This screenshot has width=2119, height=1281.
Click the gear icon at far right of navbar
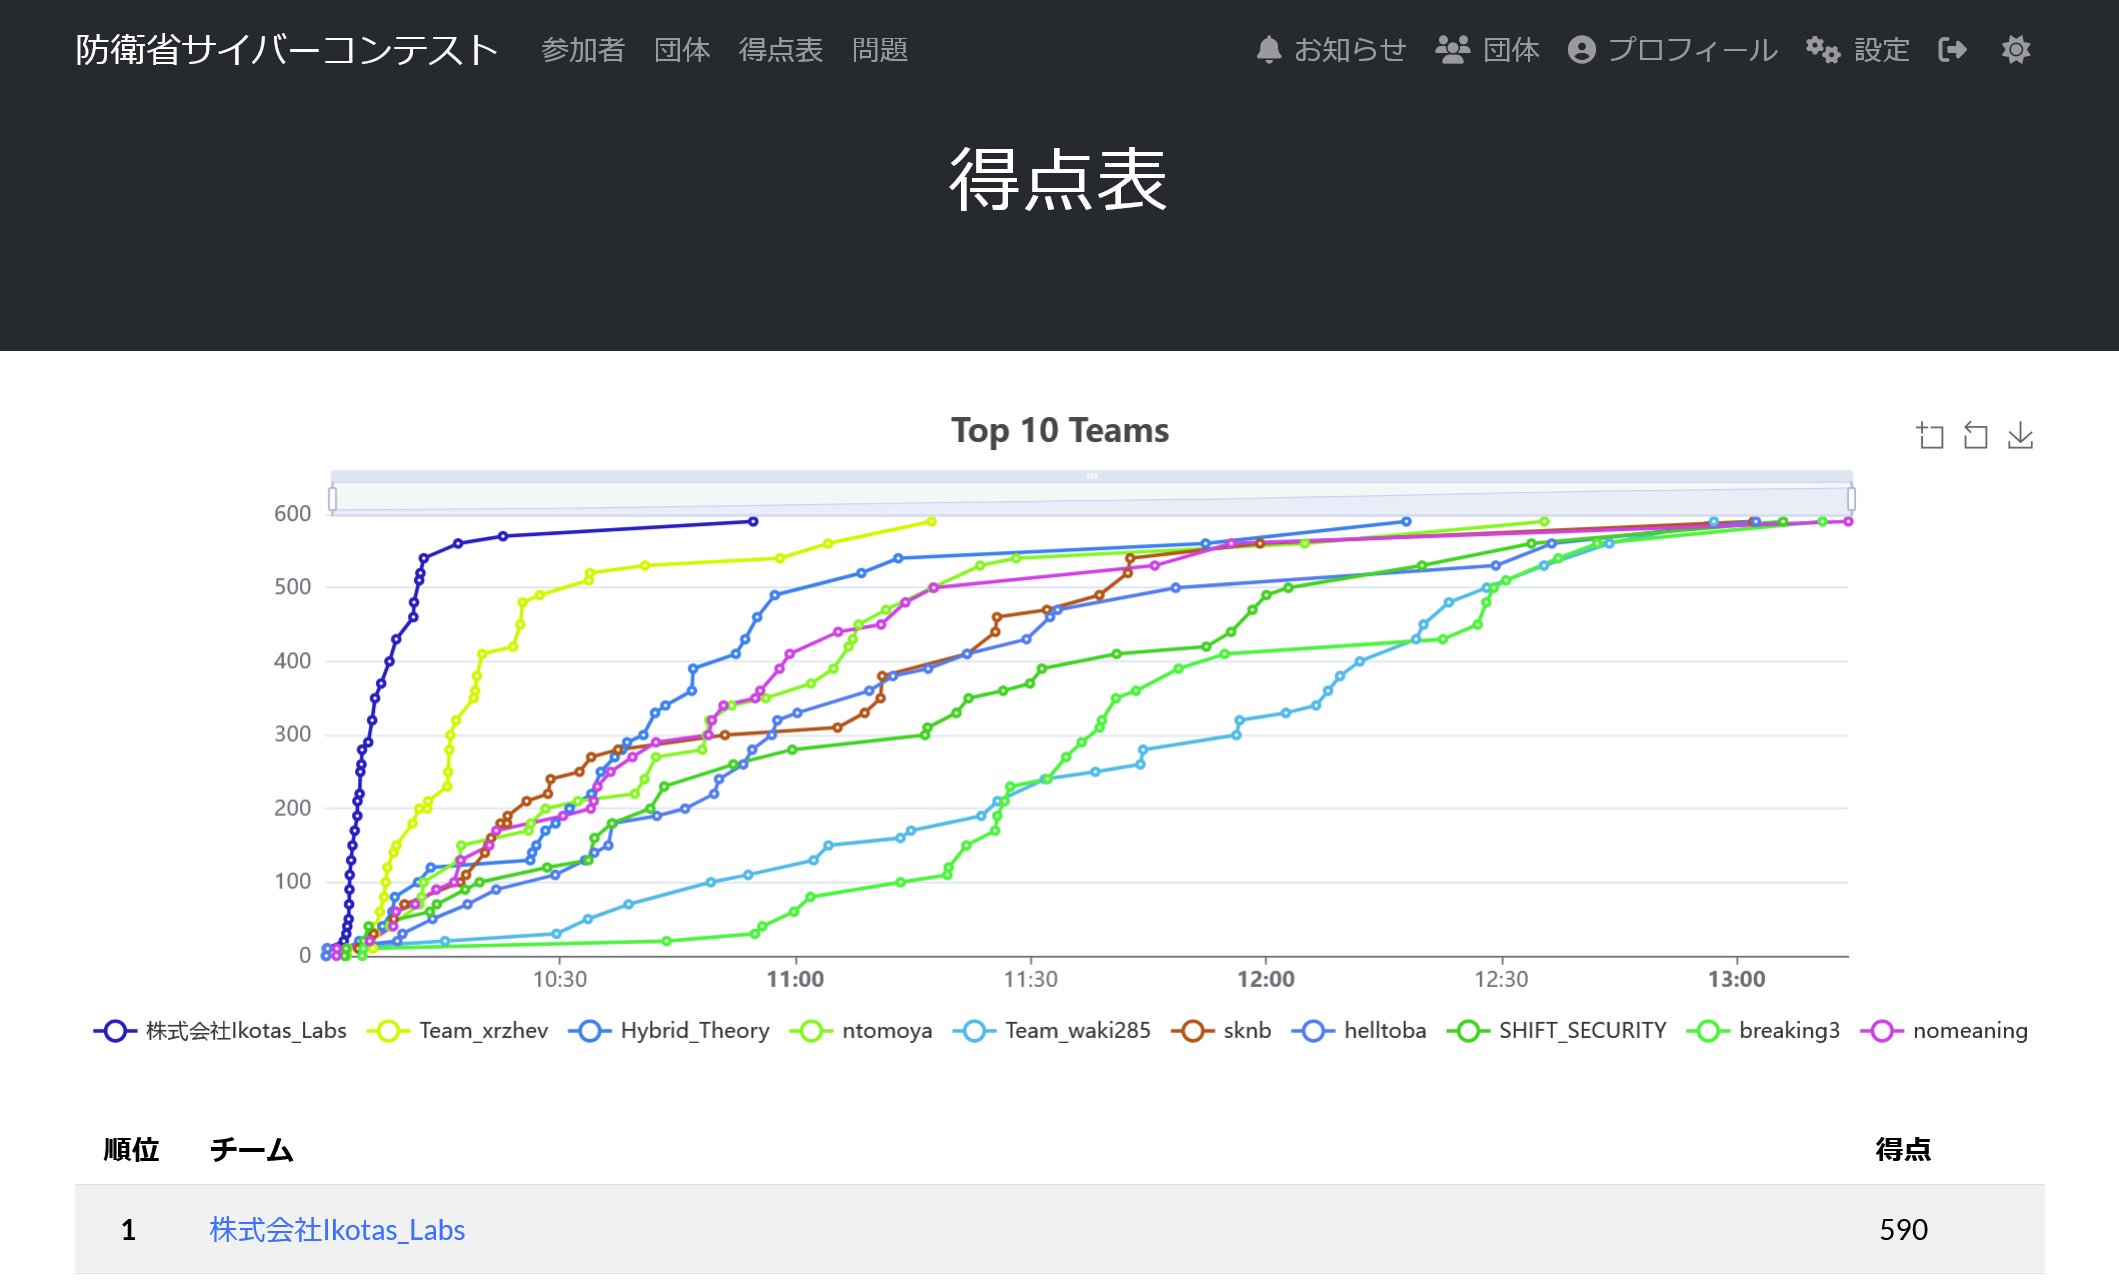click(2017, 49)
